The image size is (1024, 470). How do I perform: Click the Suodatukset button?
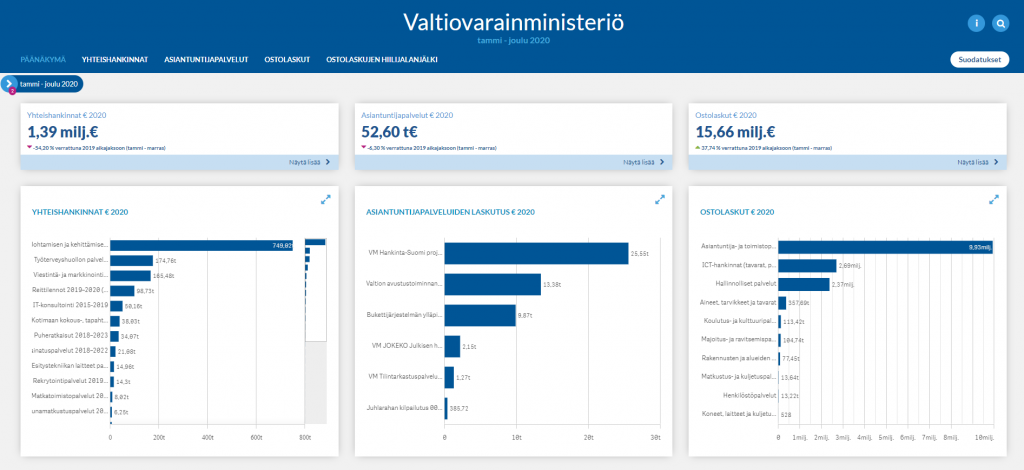(x=979, y=60)
